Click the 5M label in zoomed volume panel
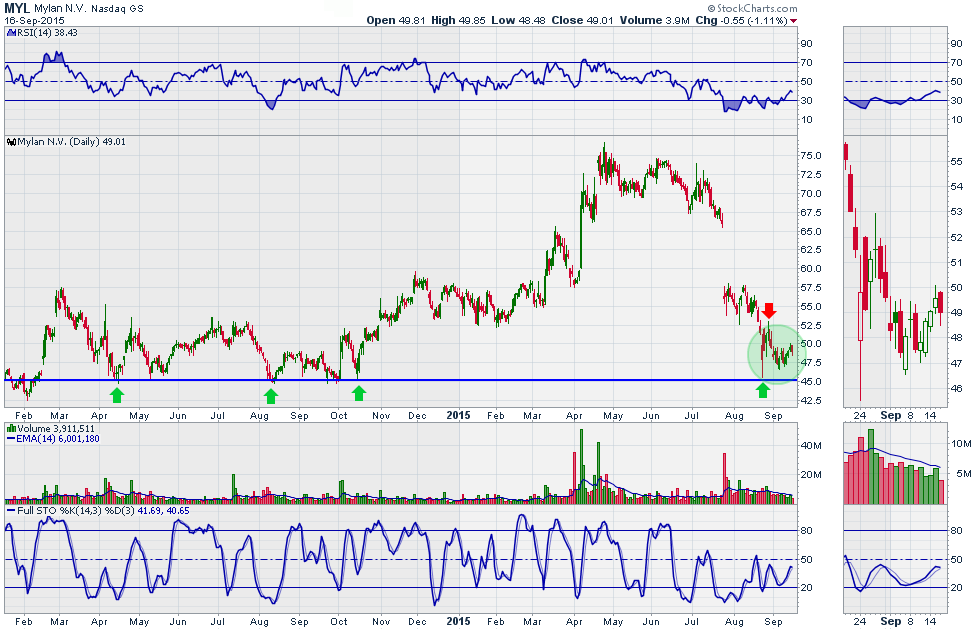975x629 pixels. tap(964, 474)
